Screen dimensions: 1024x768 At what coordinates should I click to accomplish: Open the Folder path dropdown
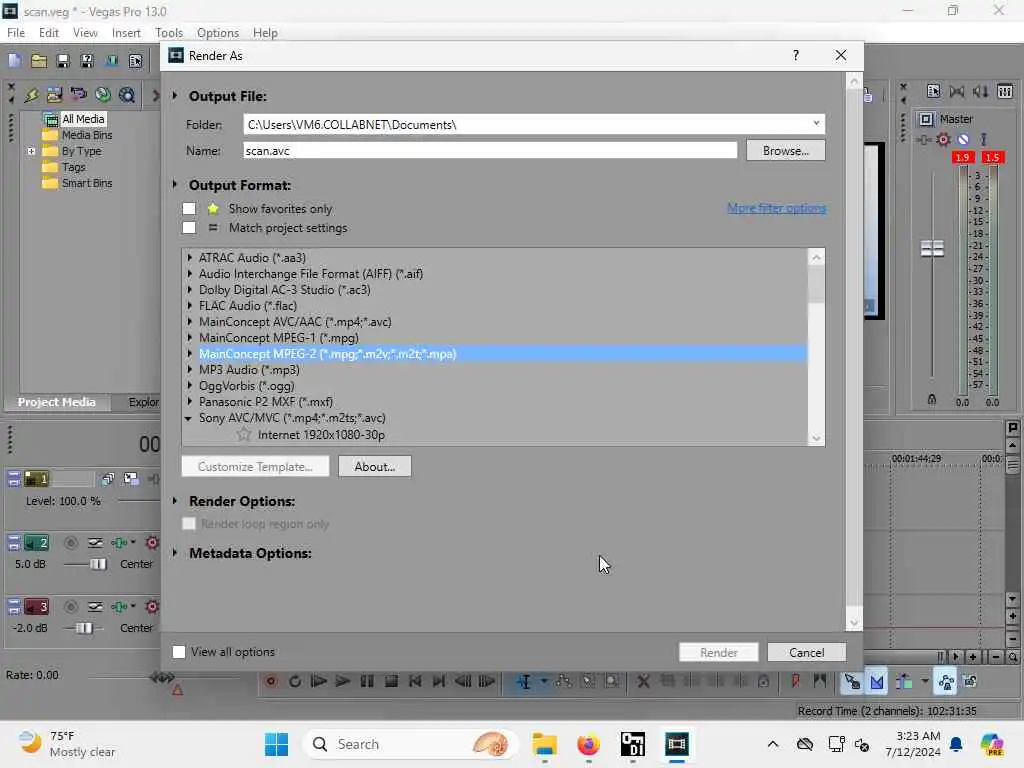tap(816, 123)
